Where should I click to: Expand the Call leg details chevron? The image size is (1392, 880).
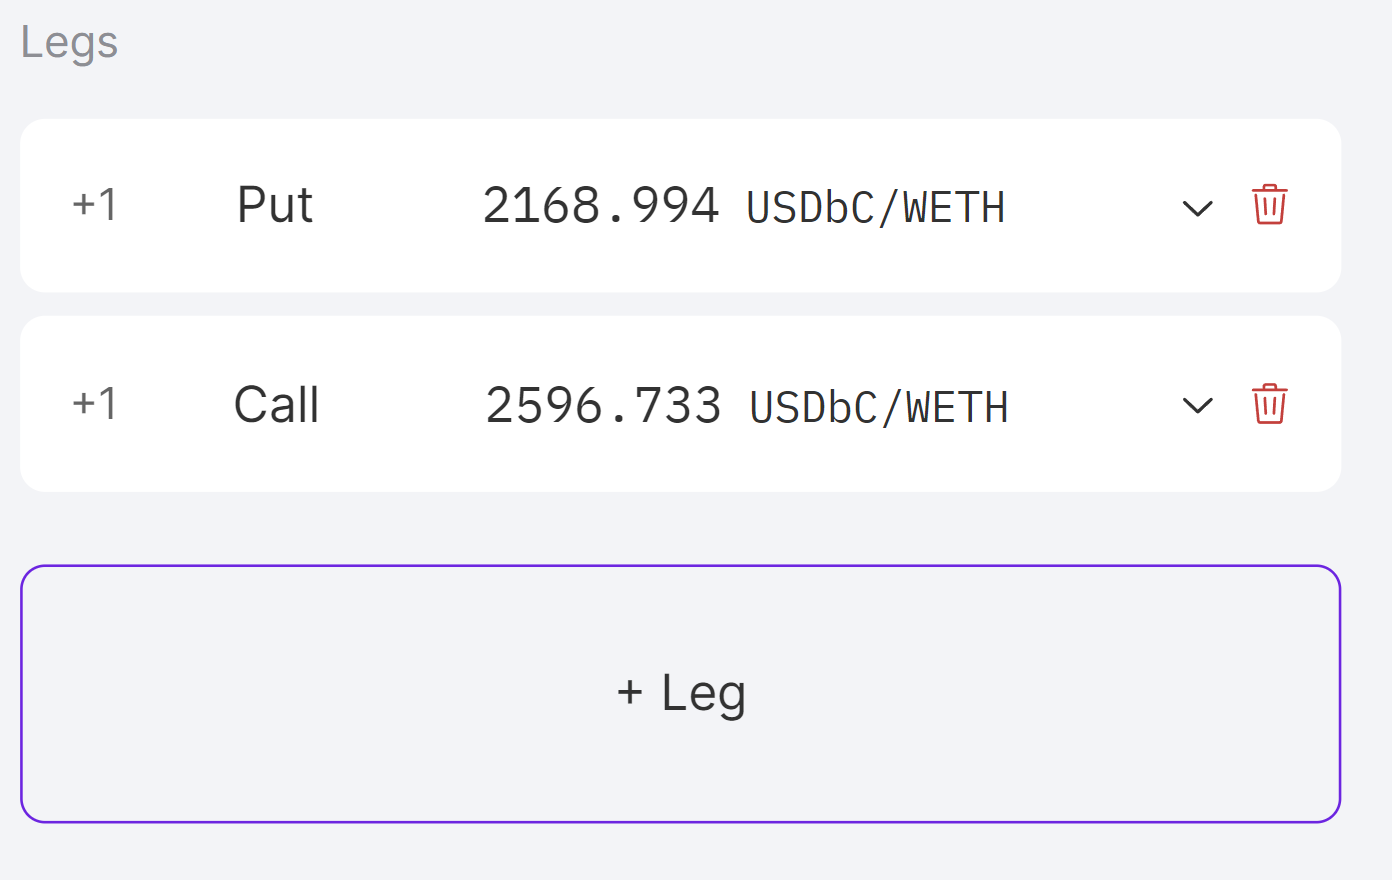(x=1197, y=405)
